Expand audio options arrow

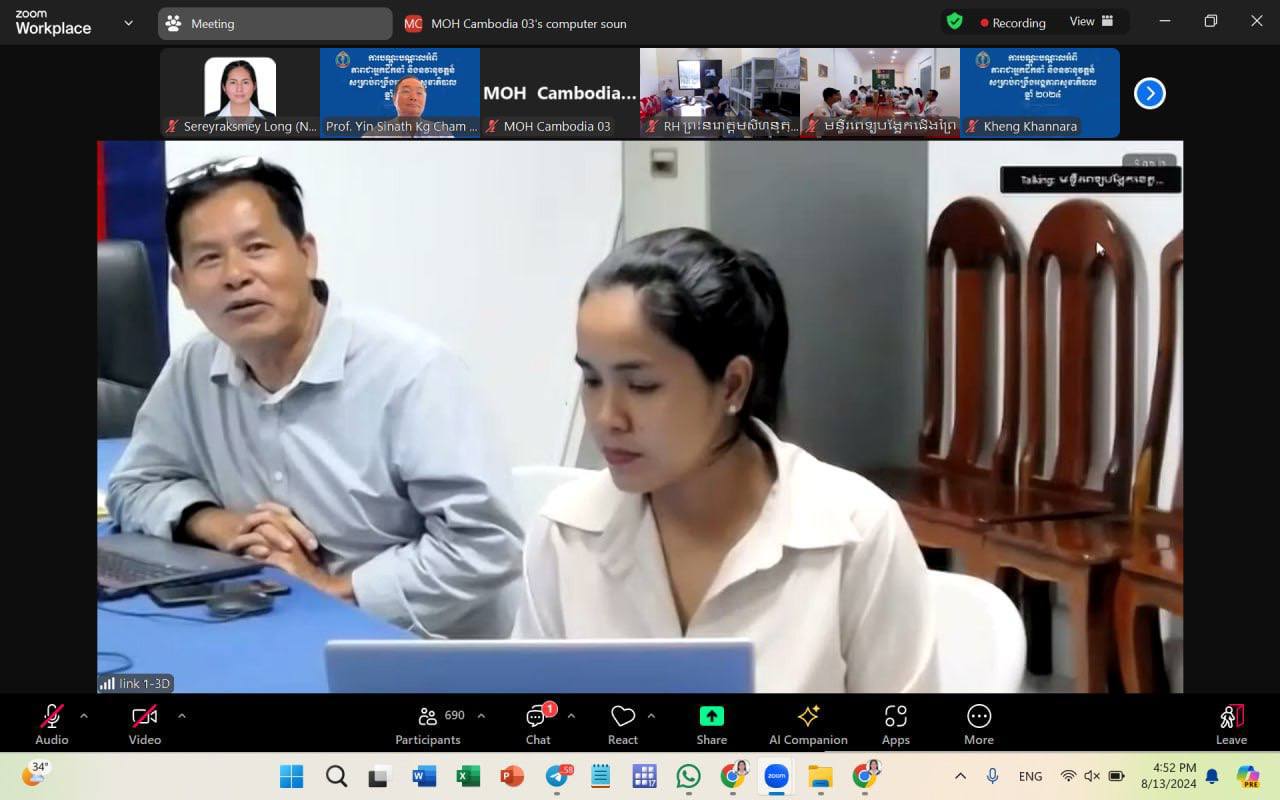84,716
